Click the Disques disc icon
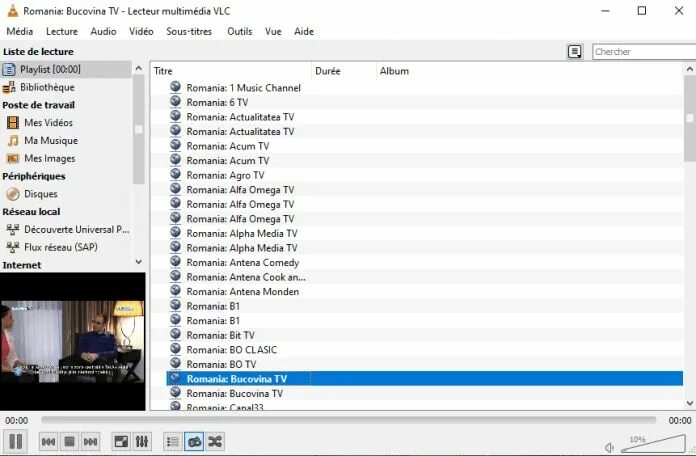The width and height of the screenshot is (696, 456). click(x=13, y=194)
